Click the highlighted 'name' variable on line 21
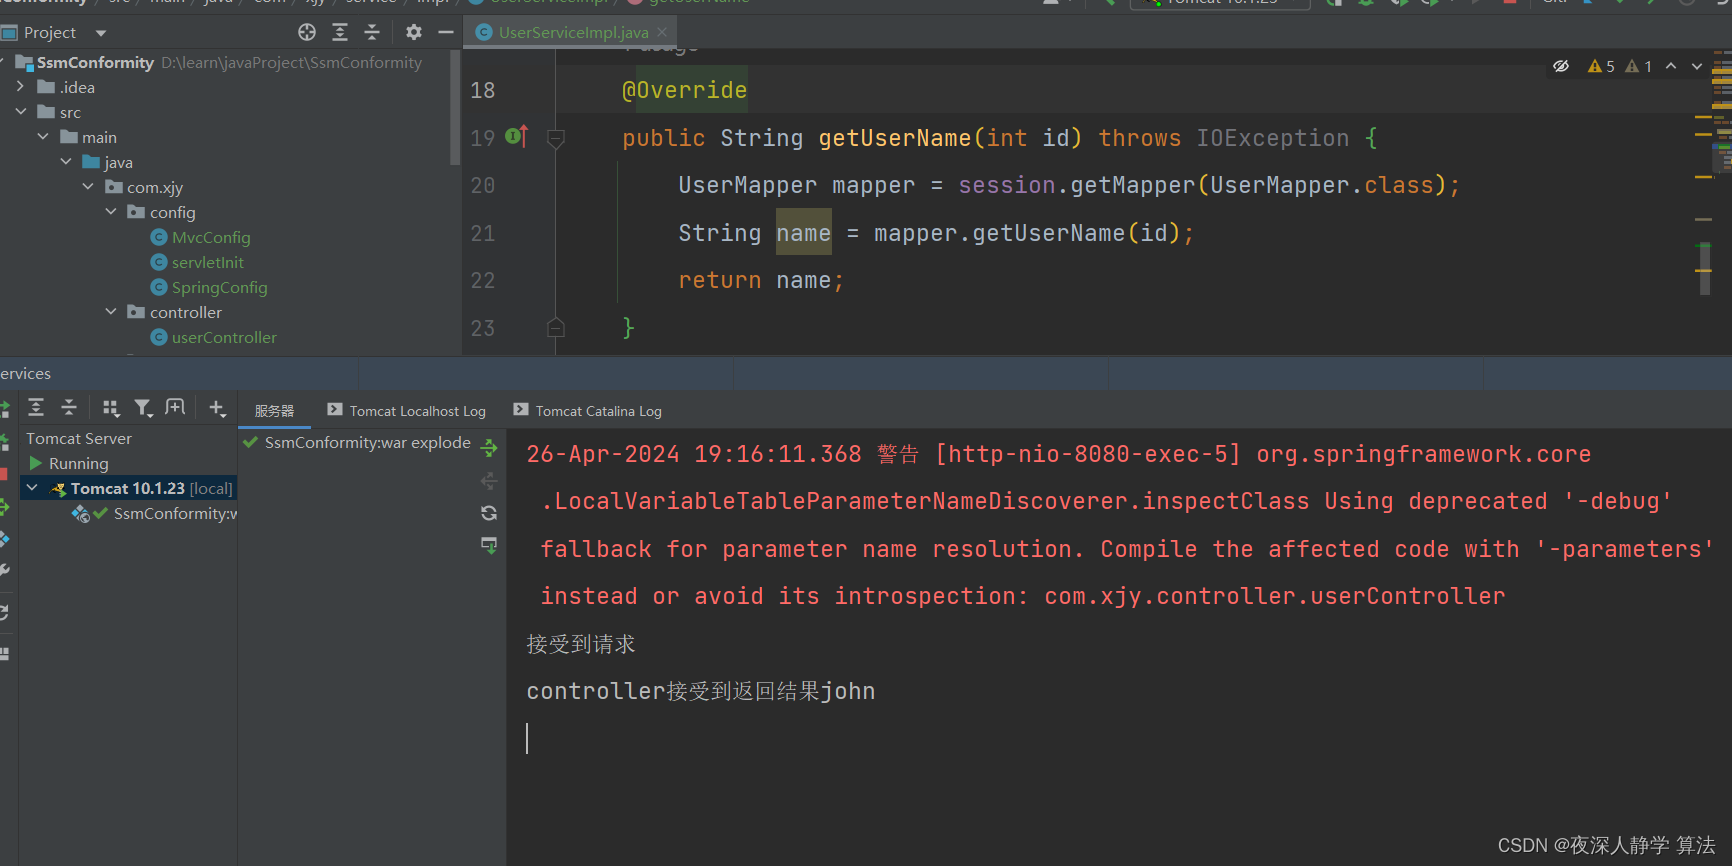 coord(803,233)
